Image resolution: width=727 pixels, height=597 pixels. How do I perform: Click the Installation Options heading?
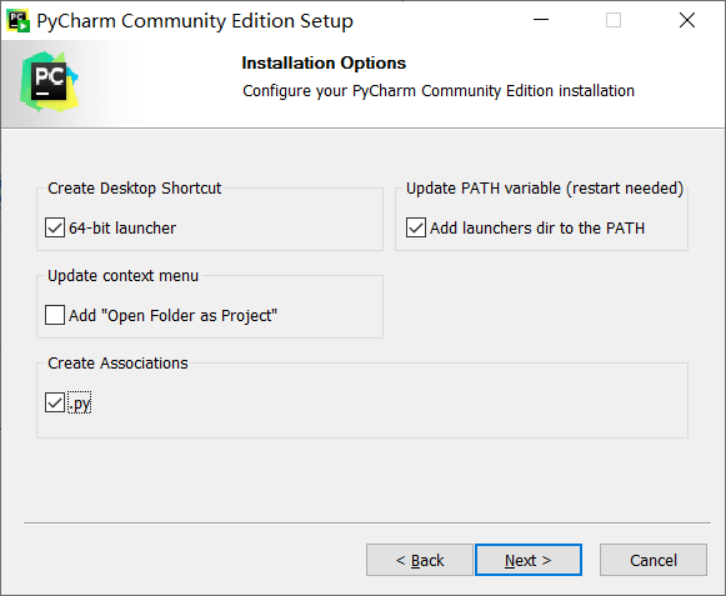323,63
